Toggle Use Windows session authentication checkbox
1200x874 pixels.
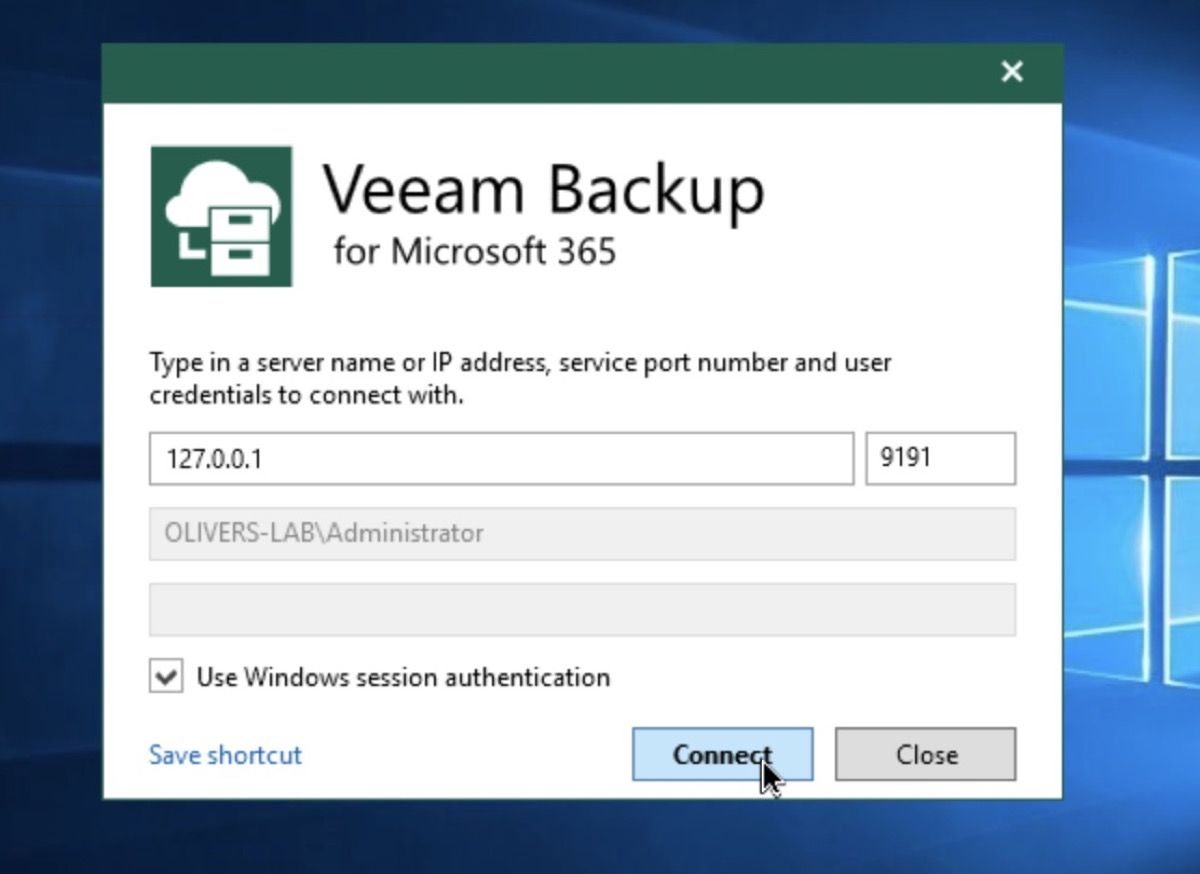pyautogui.click(x=166, y=677)
